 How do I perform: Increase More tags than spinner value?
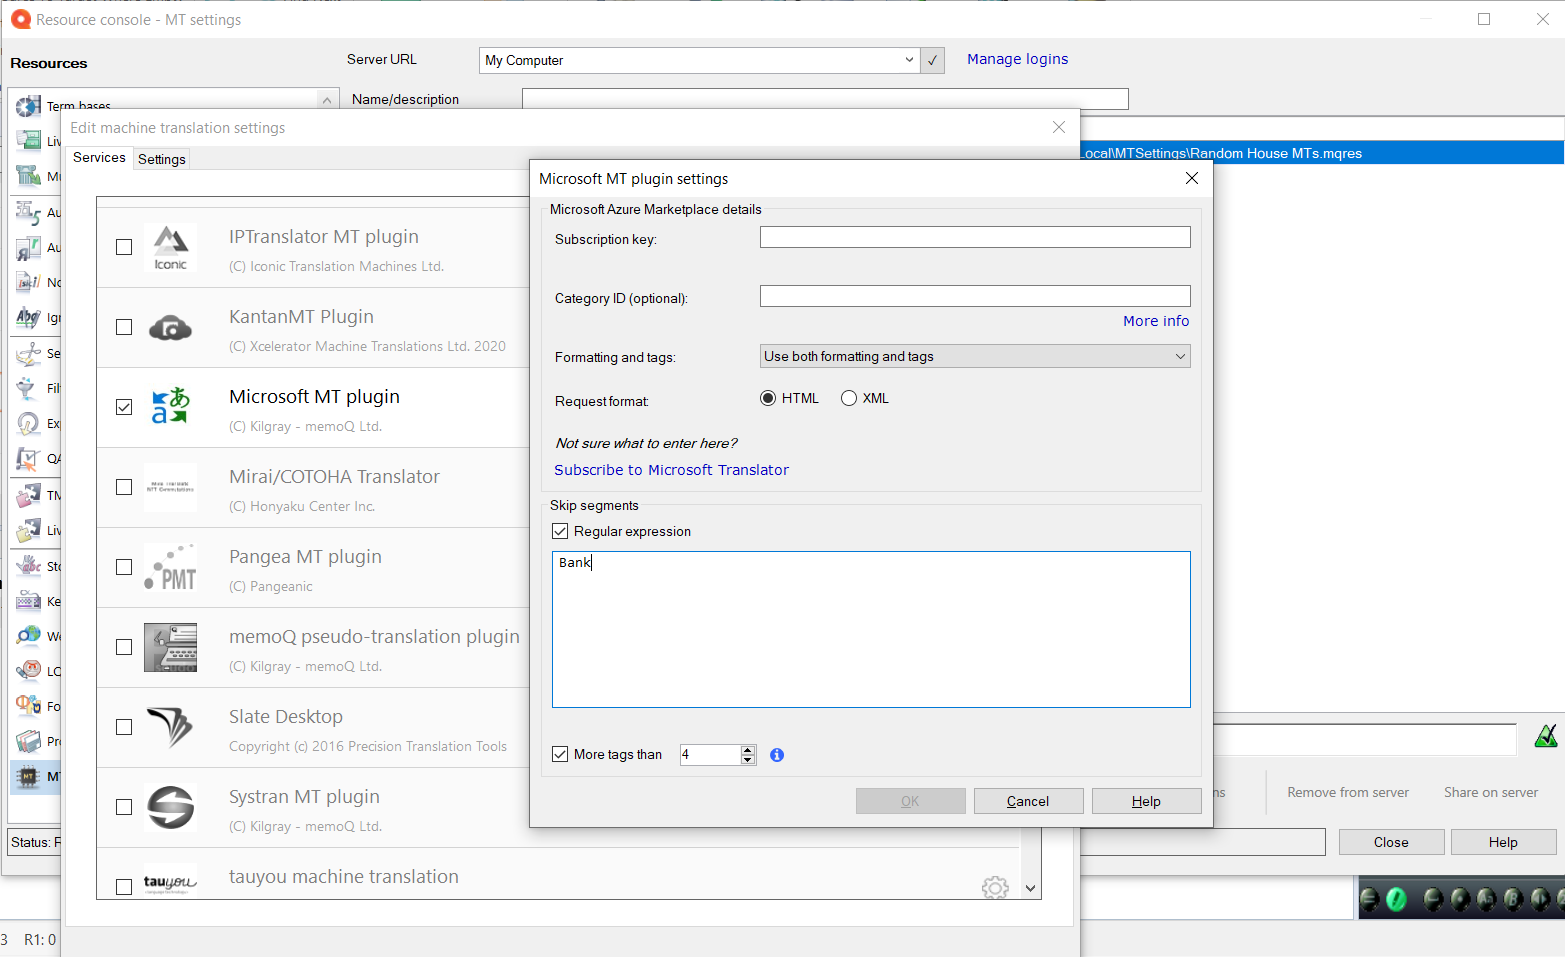click(x=748, y=750)
